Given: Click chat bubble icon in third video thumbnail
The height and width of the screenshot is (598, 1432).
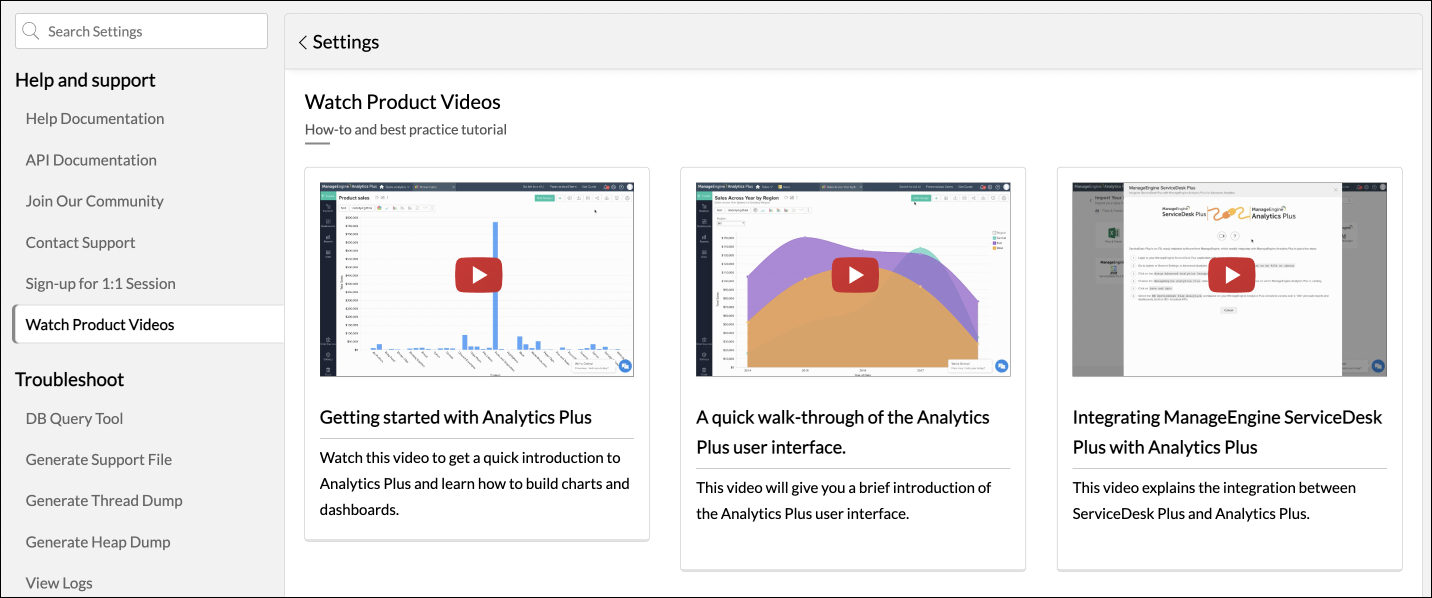Looking at the screenshot, I should pos(1378,367).
